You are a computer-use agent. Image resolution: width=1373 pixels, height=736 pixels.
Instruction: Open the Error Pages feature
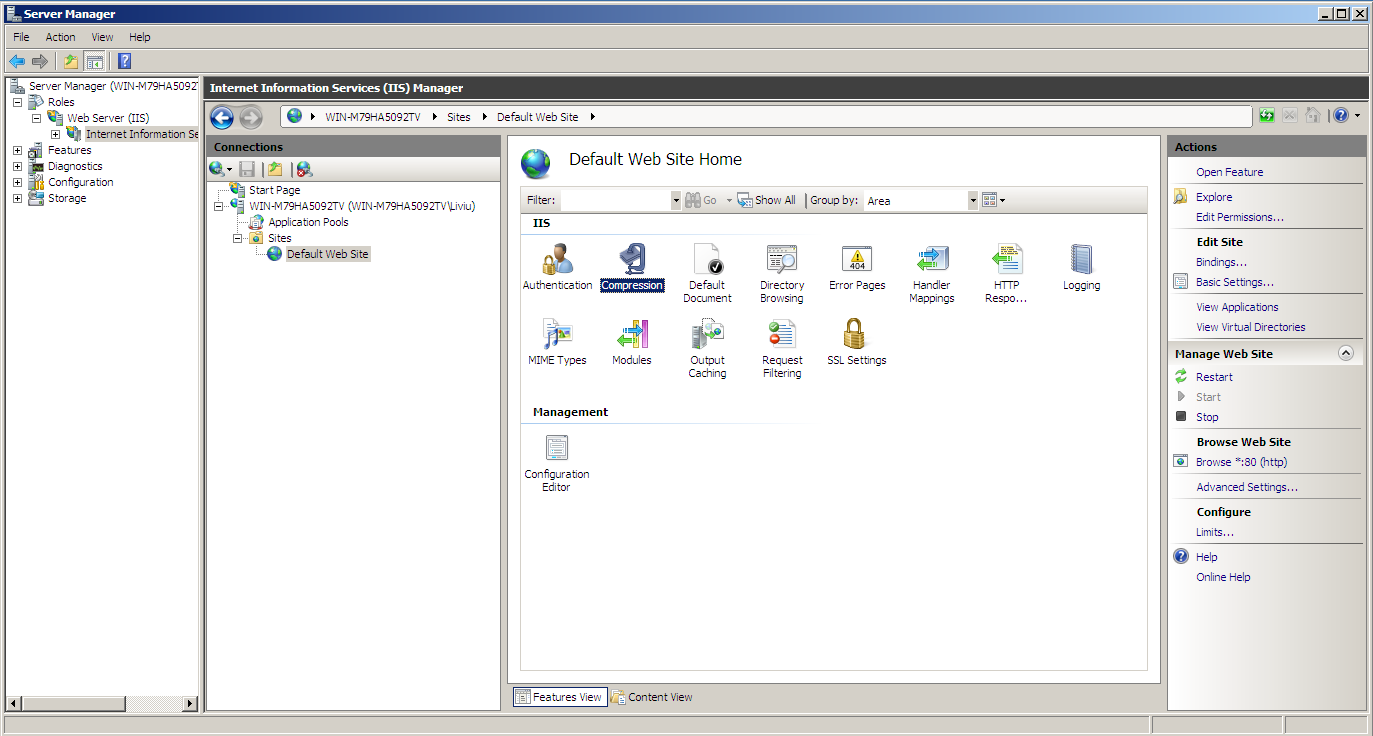(857, 262)
